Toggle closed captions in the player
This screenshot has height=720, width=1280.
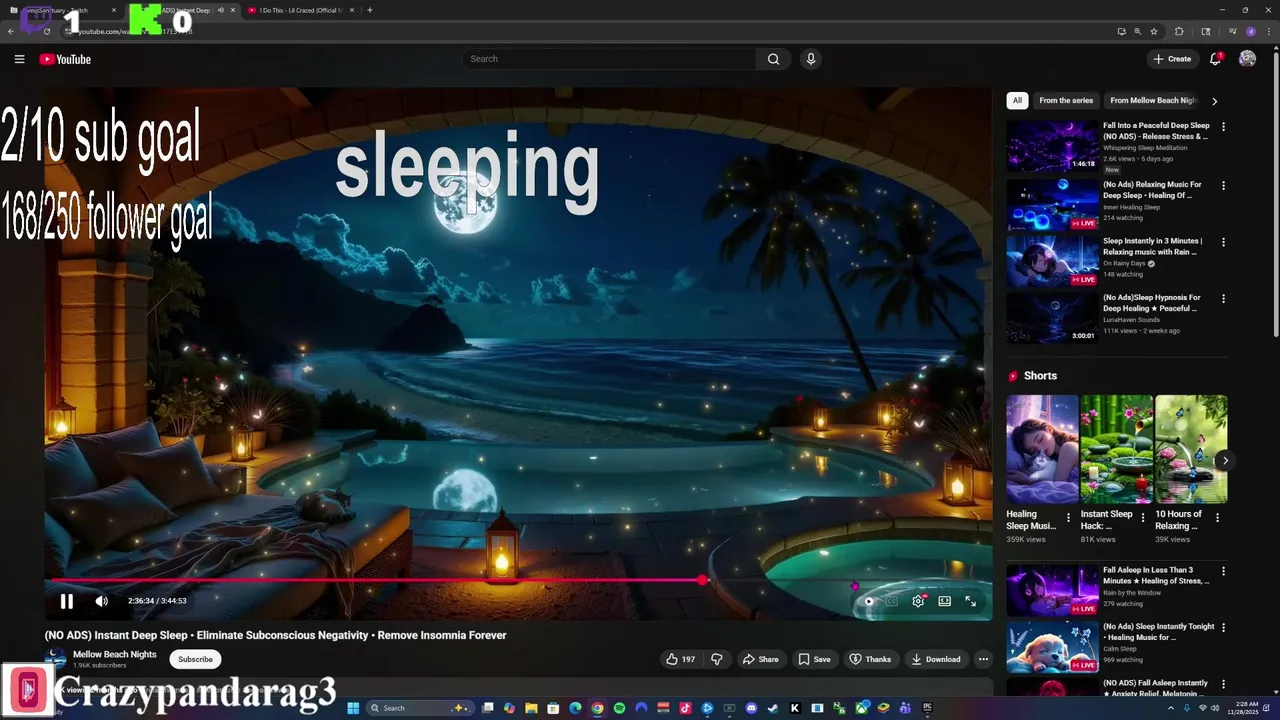892,601
